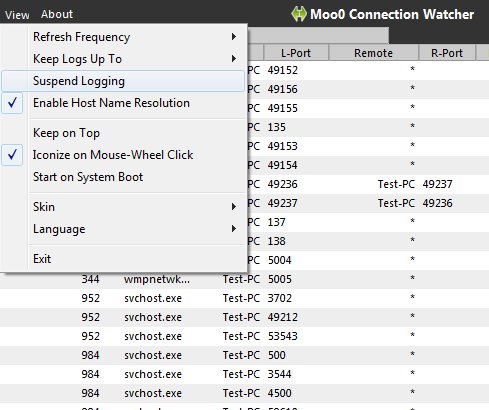Select svchost.exe in the port 500 row
Viewport: 489px width, 410px height.
[x=153, y=355]
